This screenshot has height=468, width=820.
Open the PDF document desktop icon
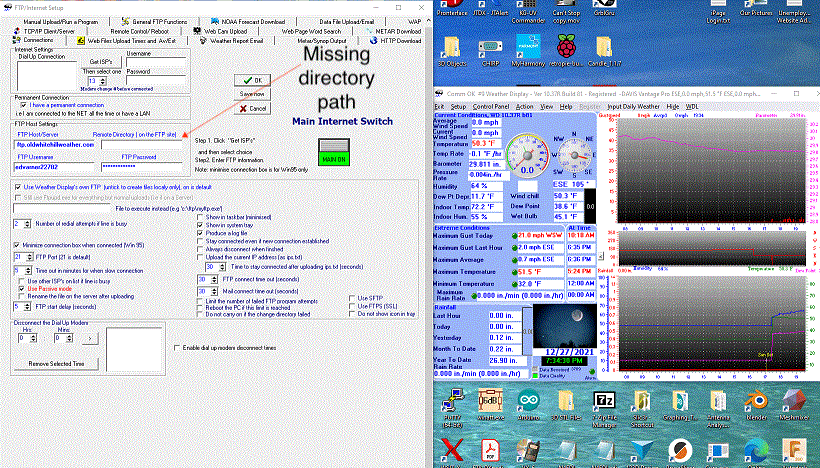(x=491, y=451)
